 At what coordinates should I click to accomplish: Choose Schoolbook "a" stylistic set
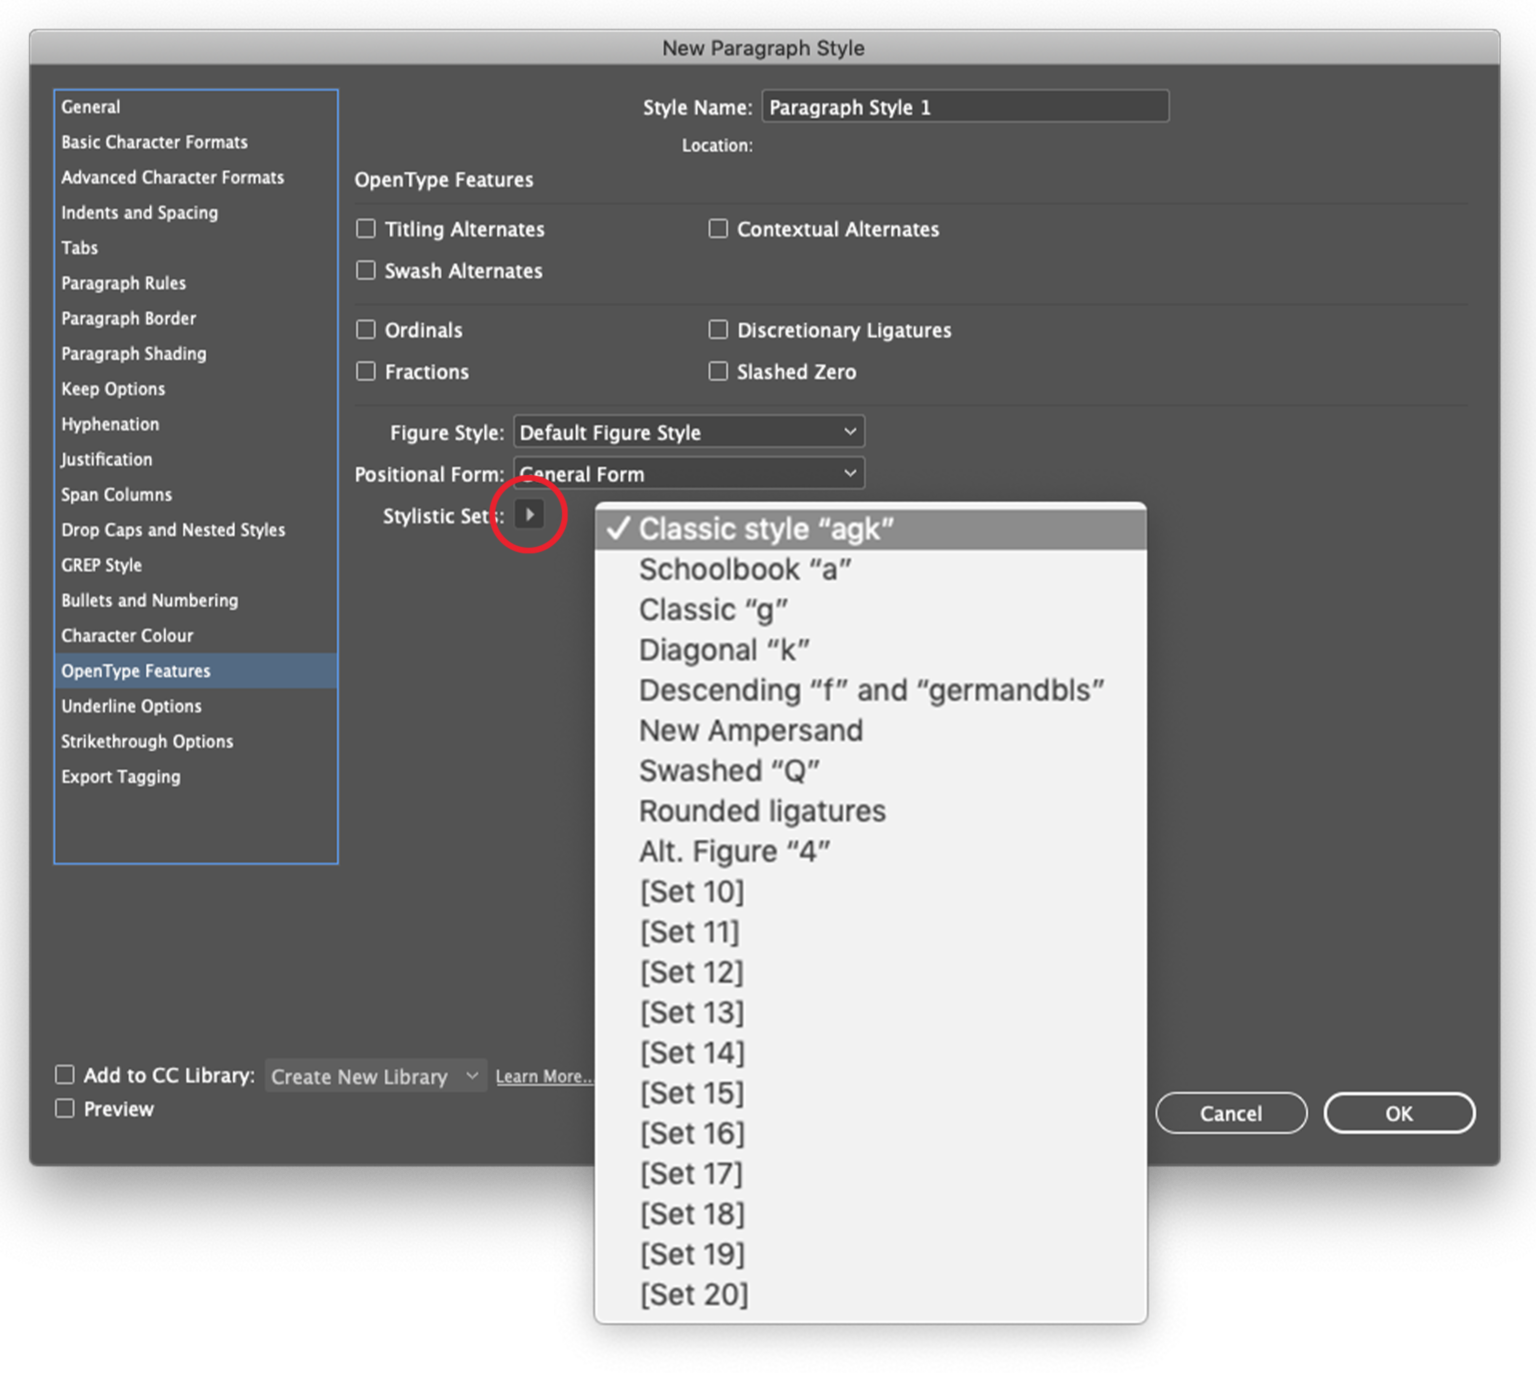(x=745, y=570)
